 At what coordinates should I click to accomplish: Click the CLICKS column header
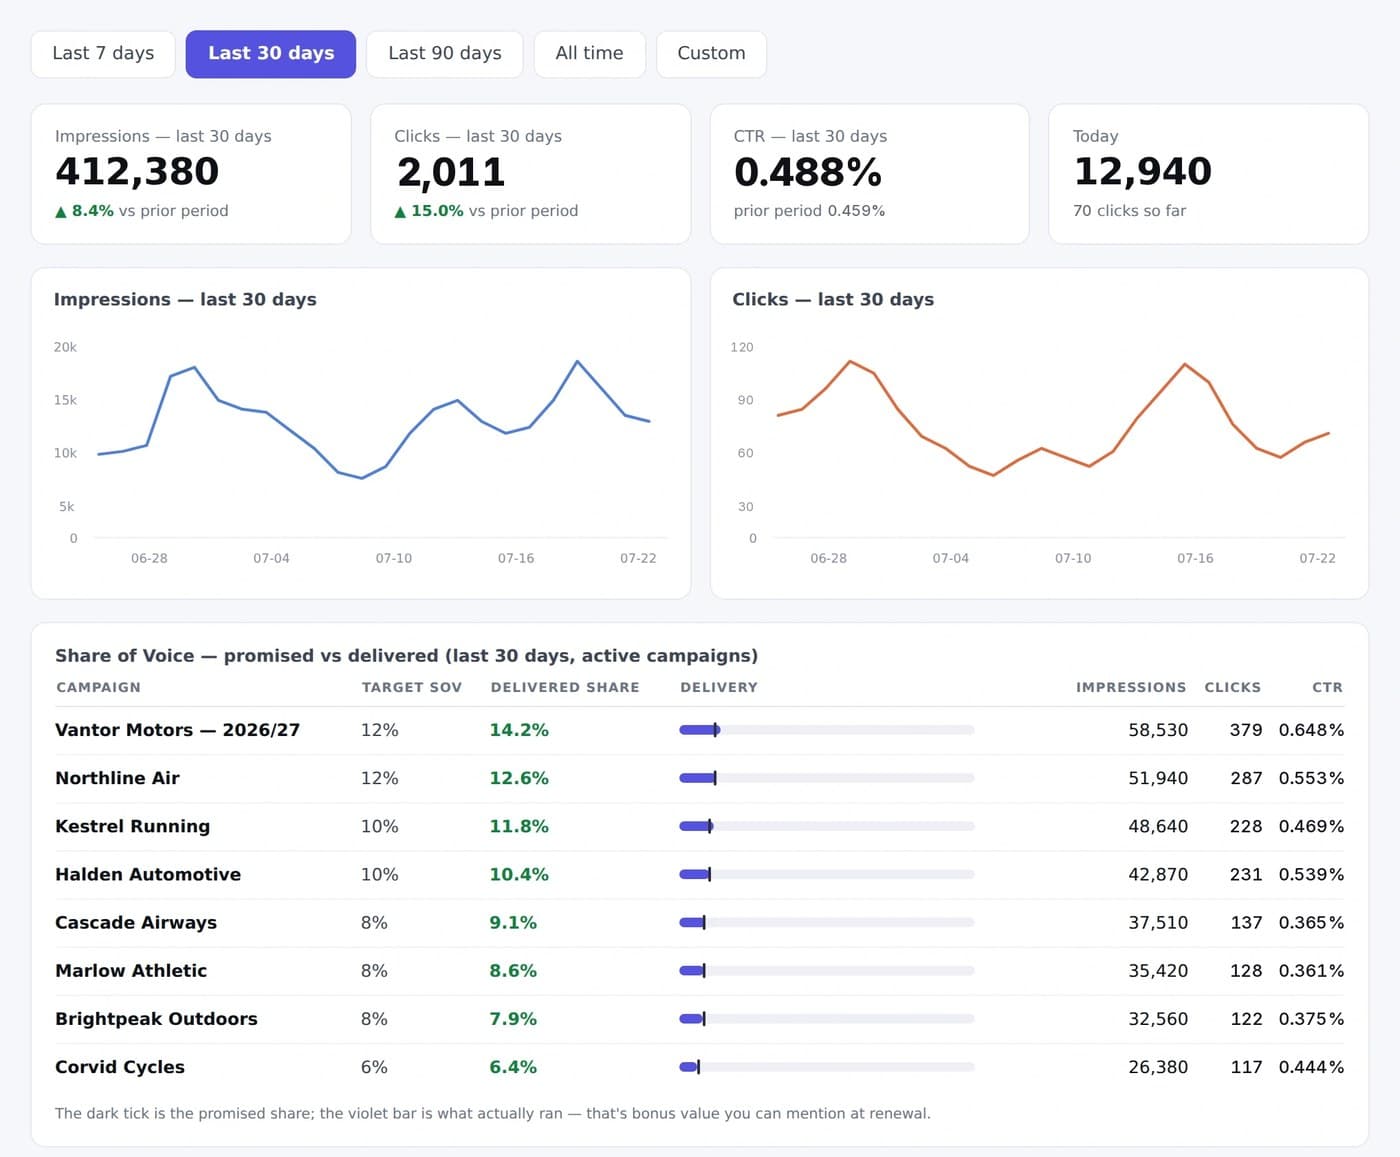click(1233, 687)
